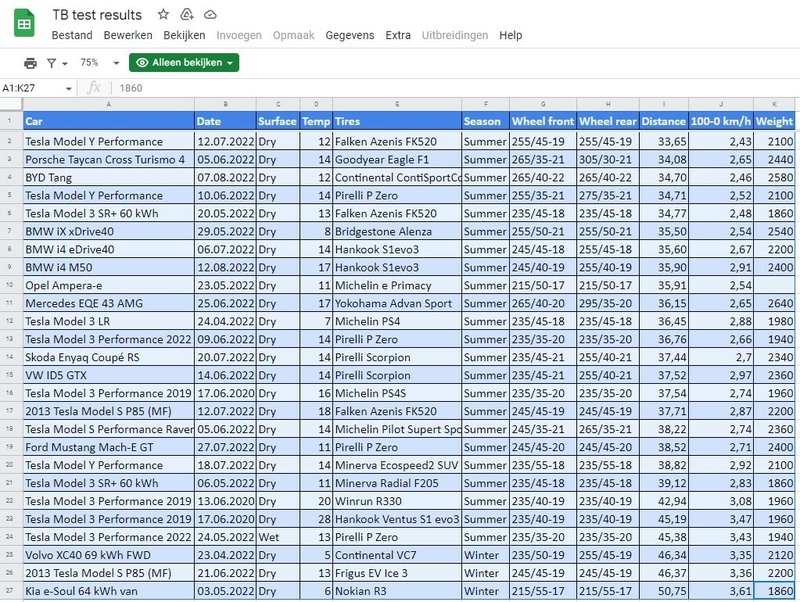Select the Wet surface cell
The image size is (800, 602).
(278, 537)
